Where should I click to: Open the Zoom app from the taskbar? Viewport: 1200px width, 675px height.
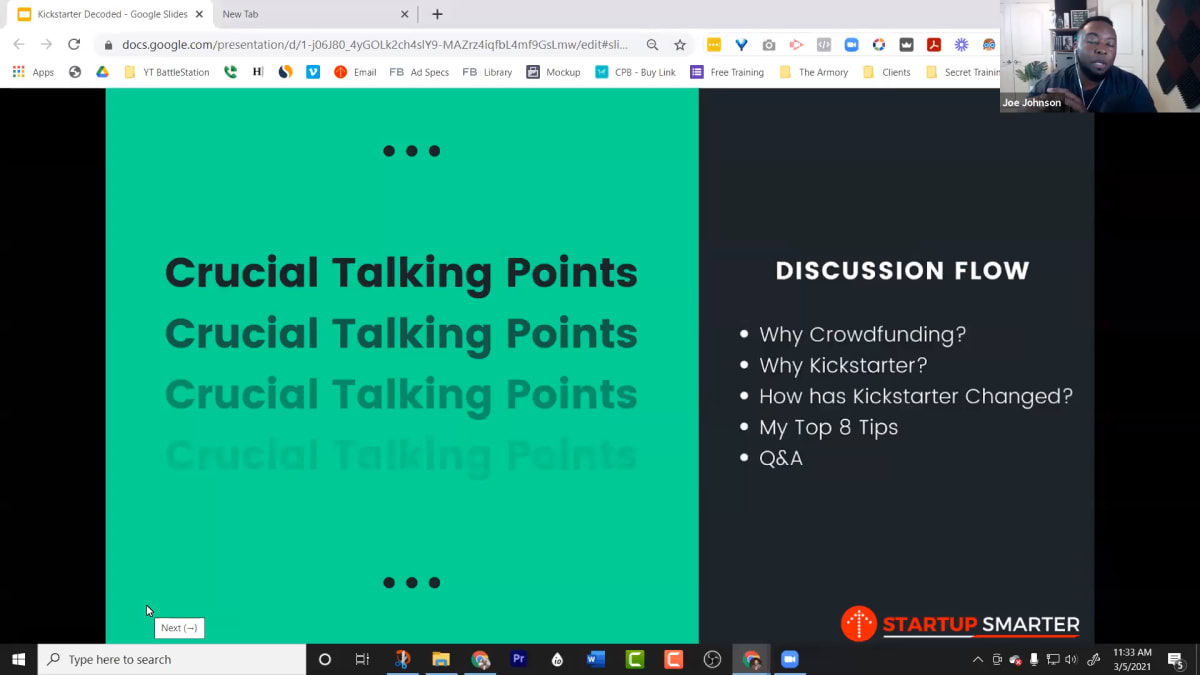coord(789,659)
